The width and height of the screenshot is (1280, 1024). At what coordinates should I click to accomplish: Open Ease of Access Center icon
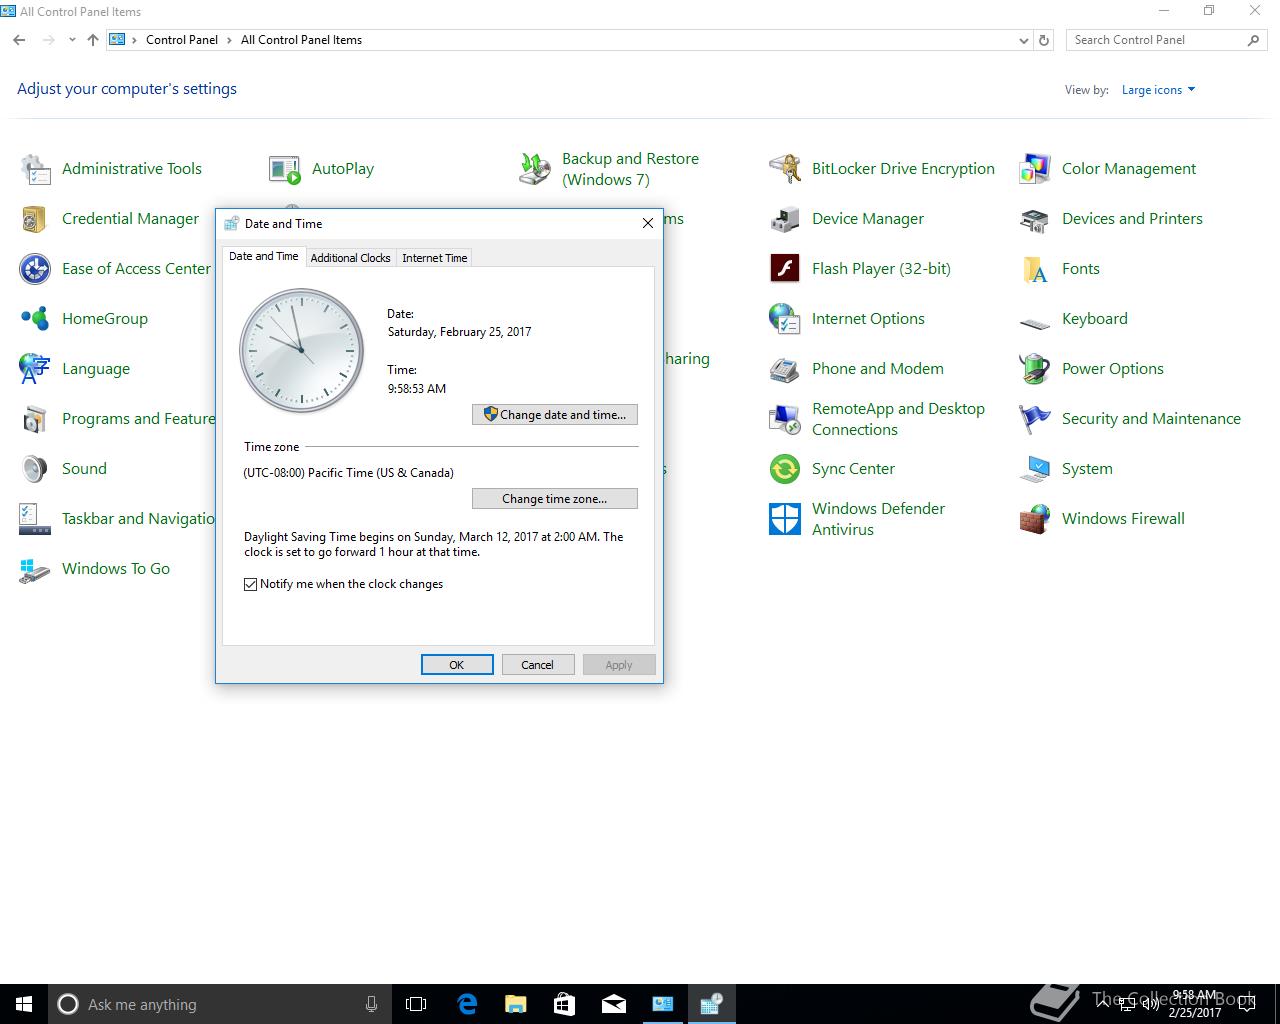(x=35, y=269)
